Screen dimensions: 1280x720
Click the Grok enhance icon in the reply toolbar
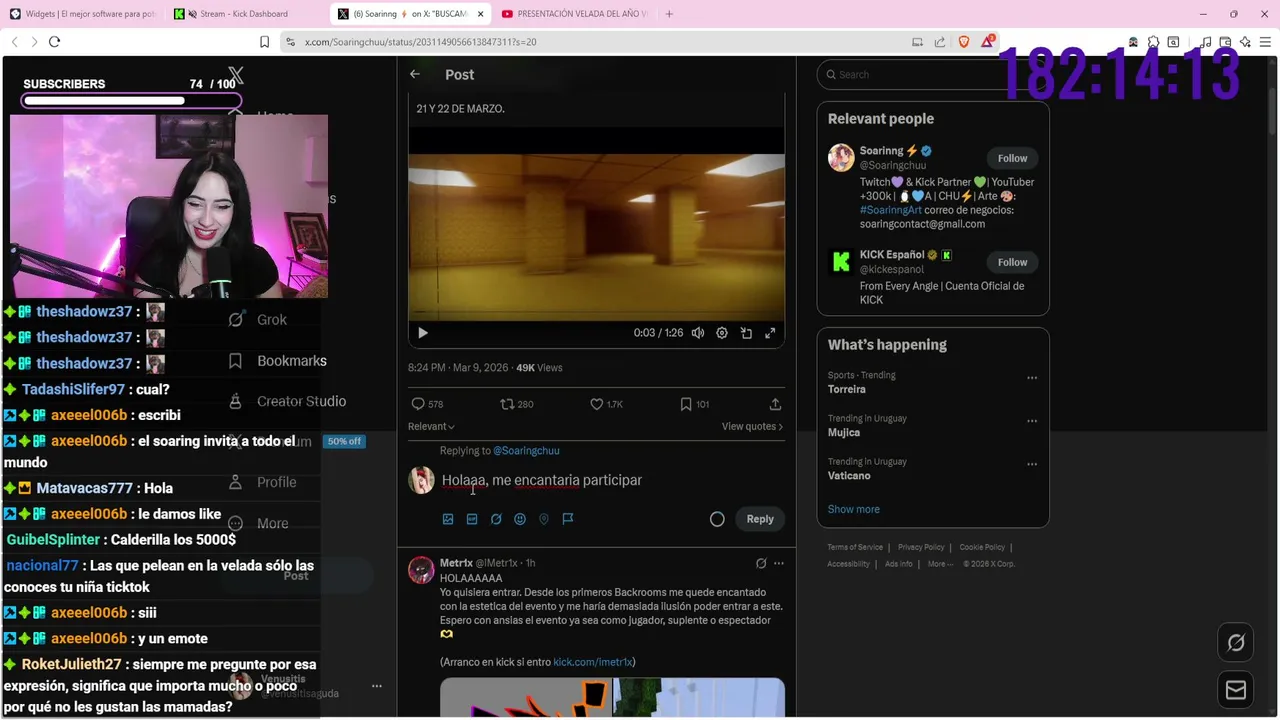[x=496, y=519]
